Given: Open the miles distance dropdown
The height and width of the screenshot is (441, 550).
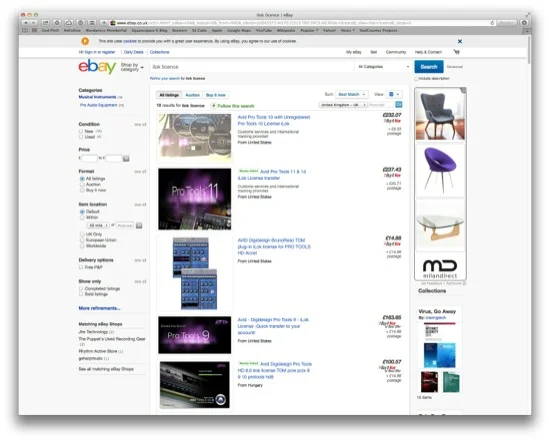Looking at the screenshot, I should coord(98,225).
